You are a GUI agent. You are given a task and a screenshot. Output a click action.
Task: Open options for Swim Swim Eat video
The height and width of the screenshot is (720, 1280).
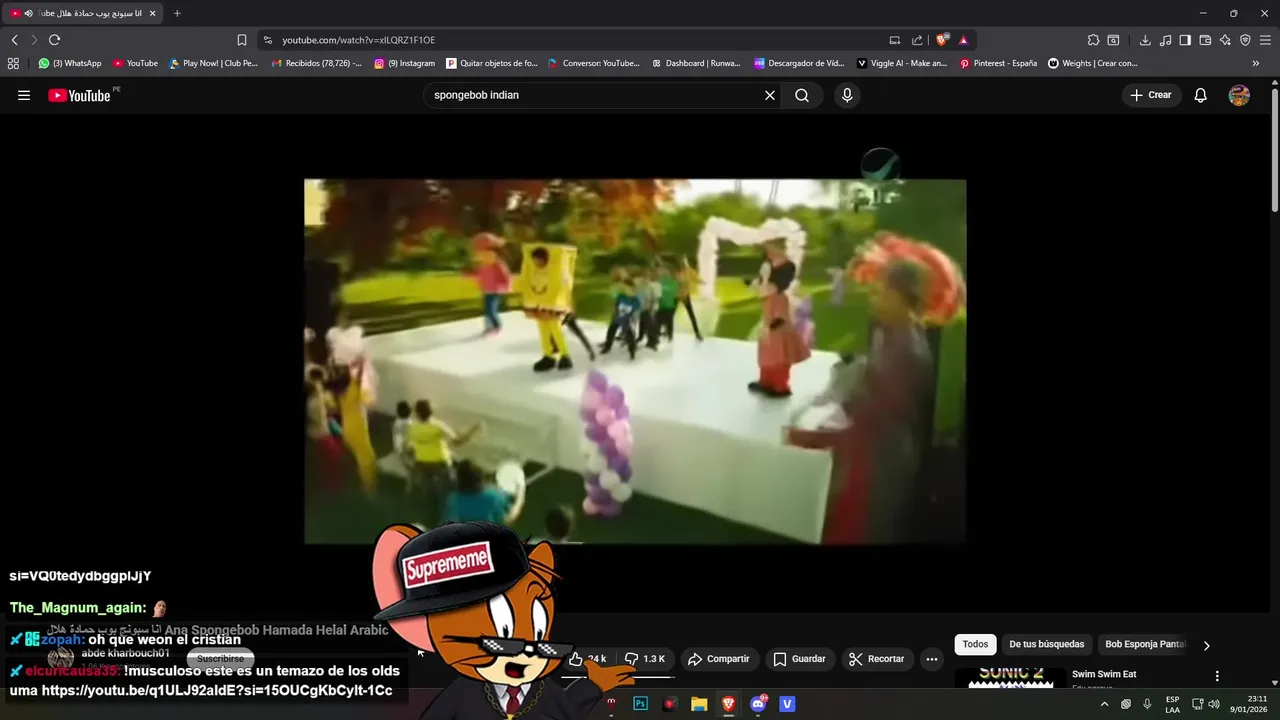[1217, 676]
